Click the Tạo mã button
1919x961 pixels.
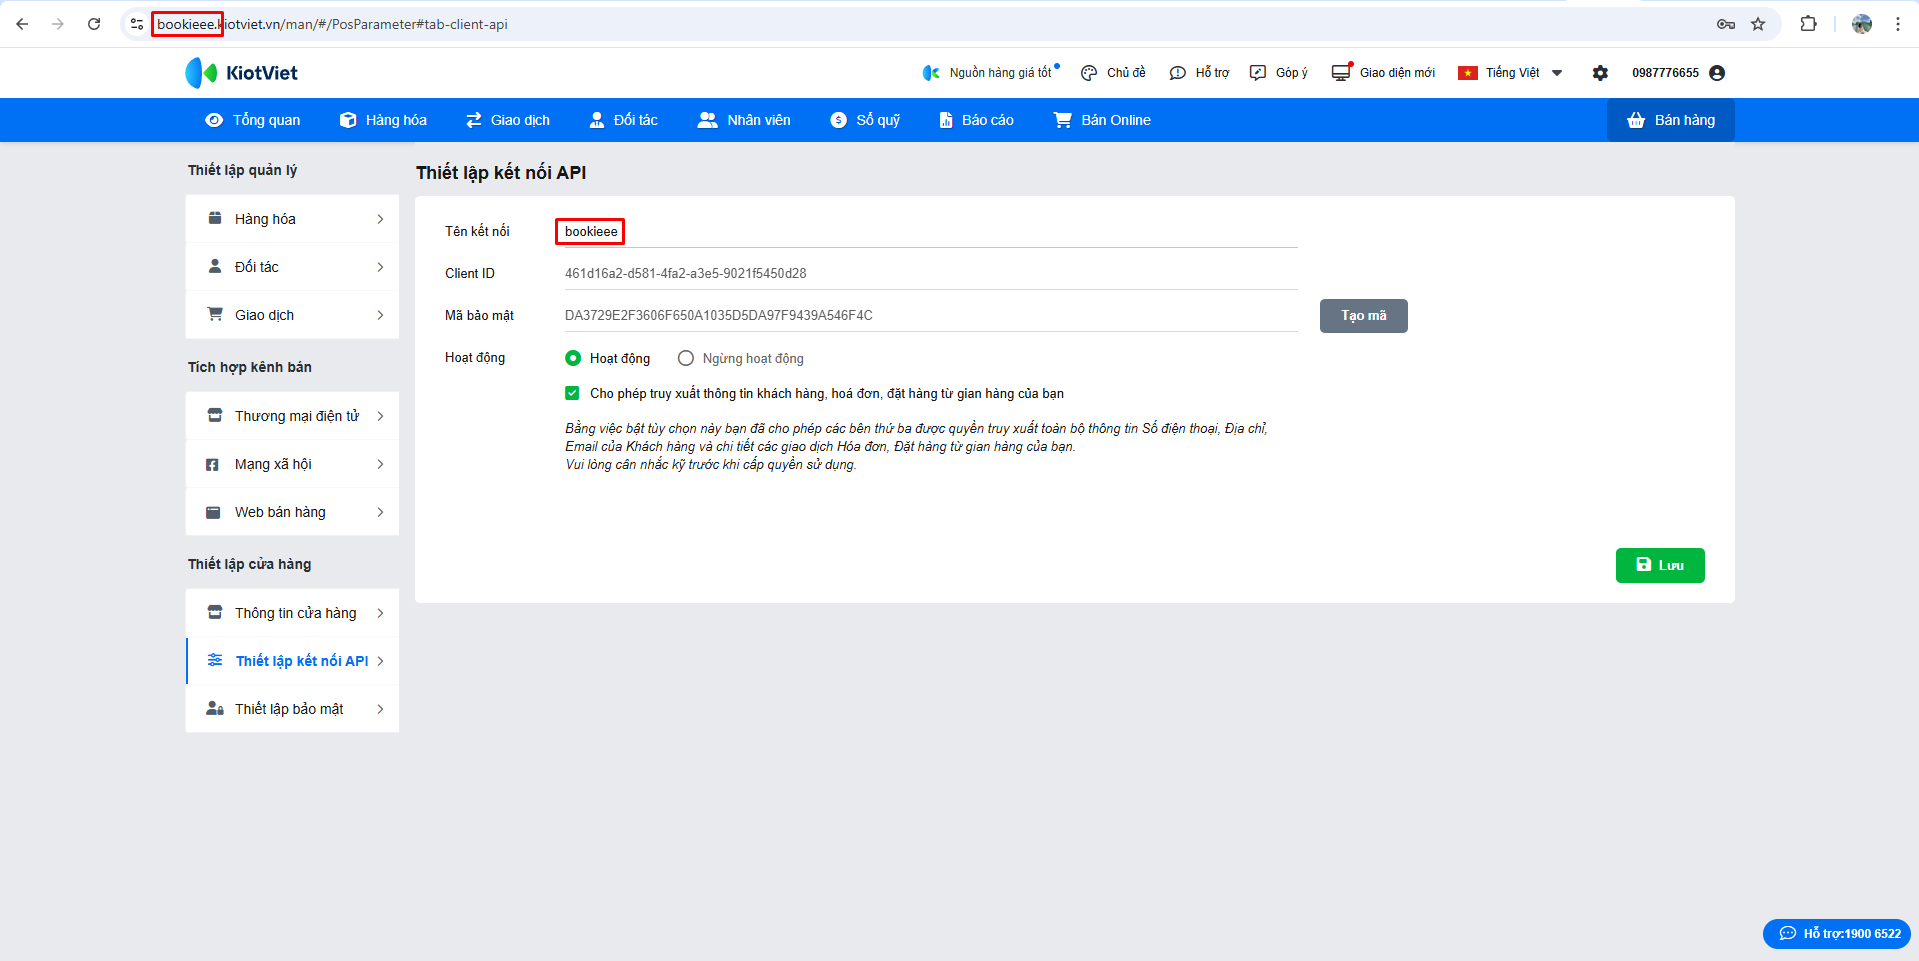[1363, 316]
